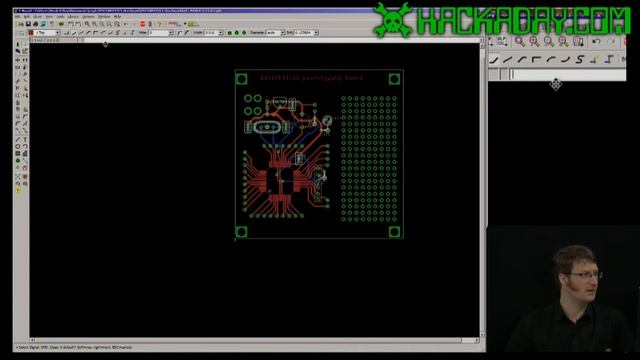Click the Save toolbar icon
Image resolution: width=640 pixels, height=360 pixels.
coord(28,24)
